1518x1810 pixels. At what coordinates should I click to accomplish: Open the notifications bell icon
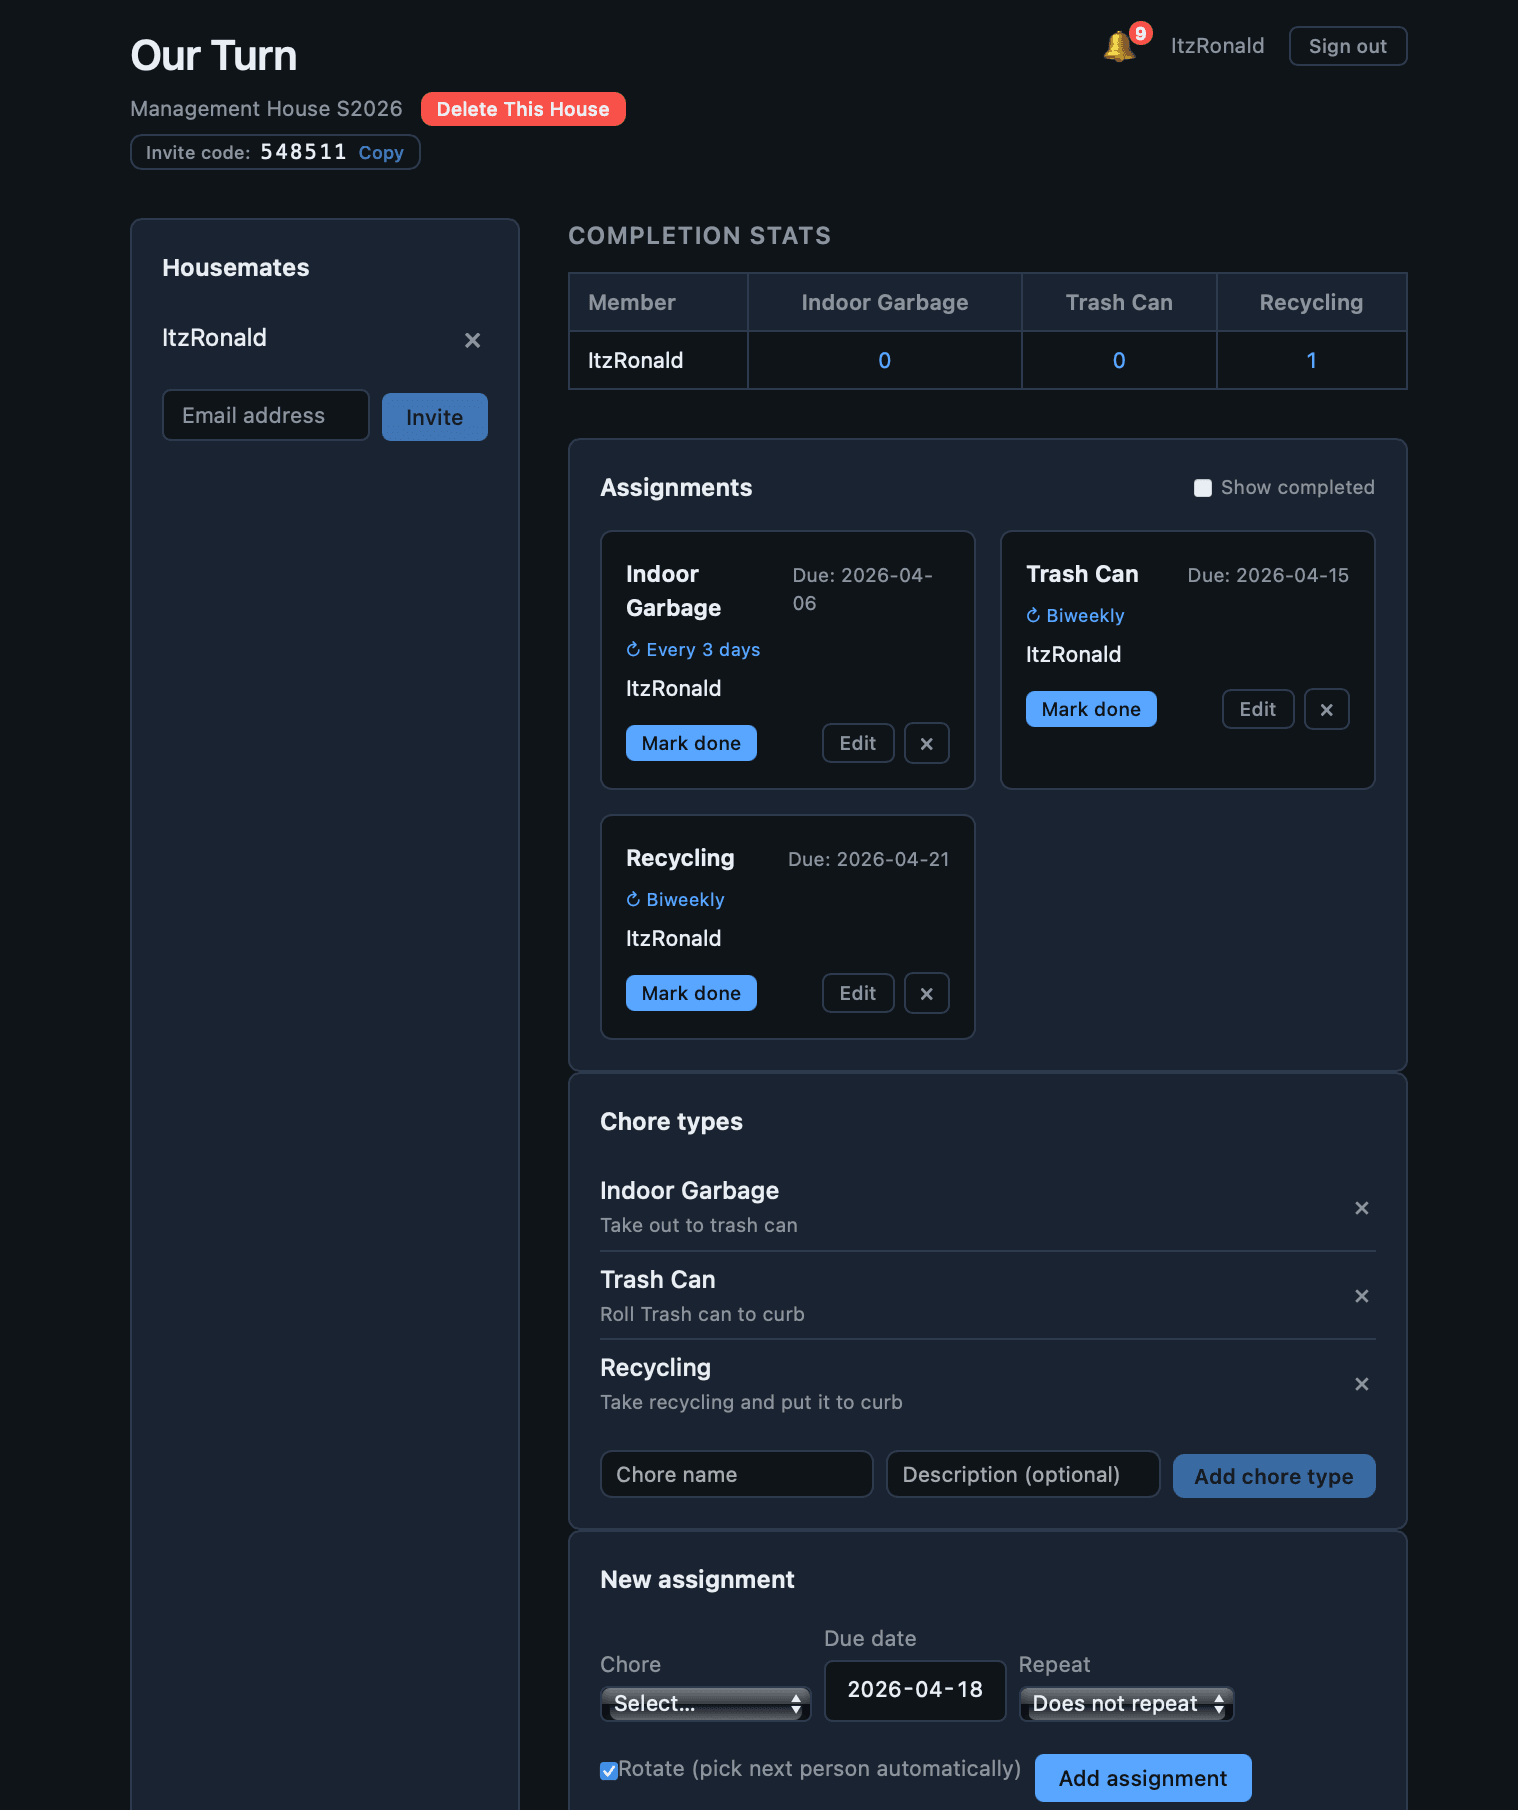1120,46
